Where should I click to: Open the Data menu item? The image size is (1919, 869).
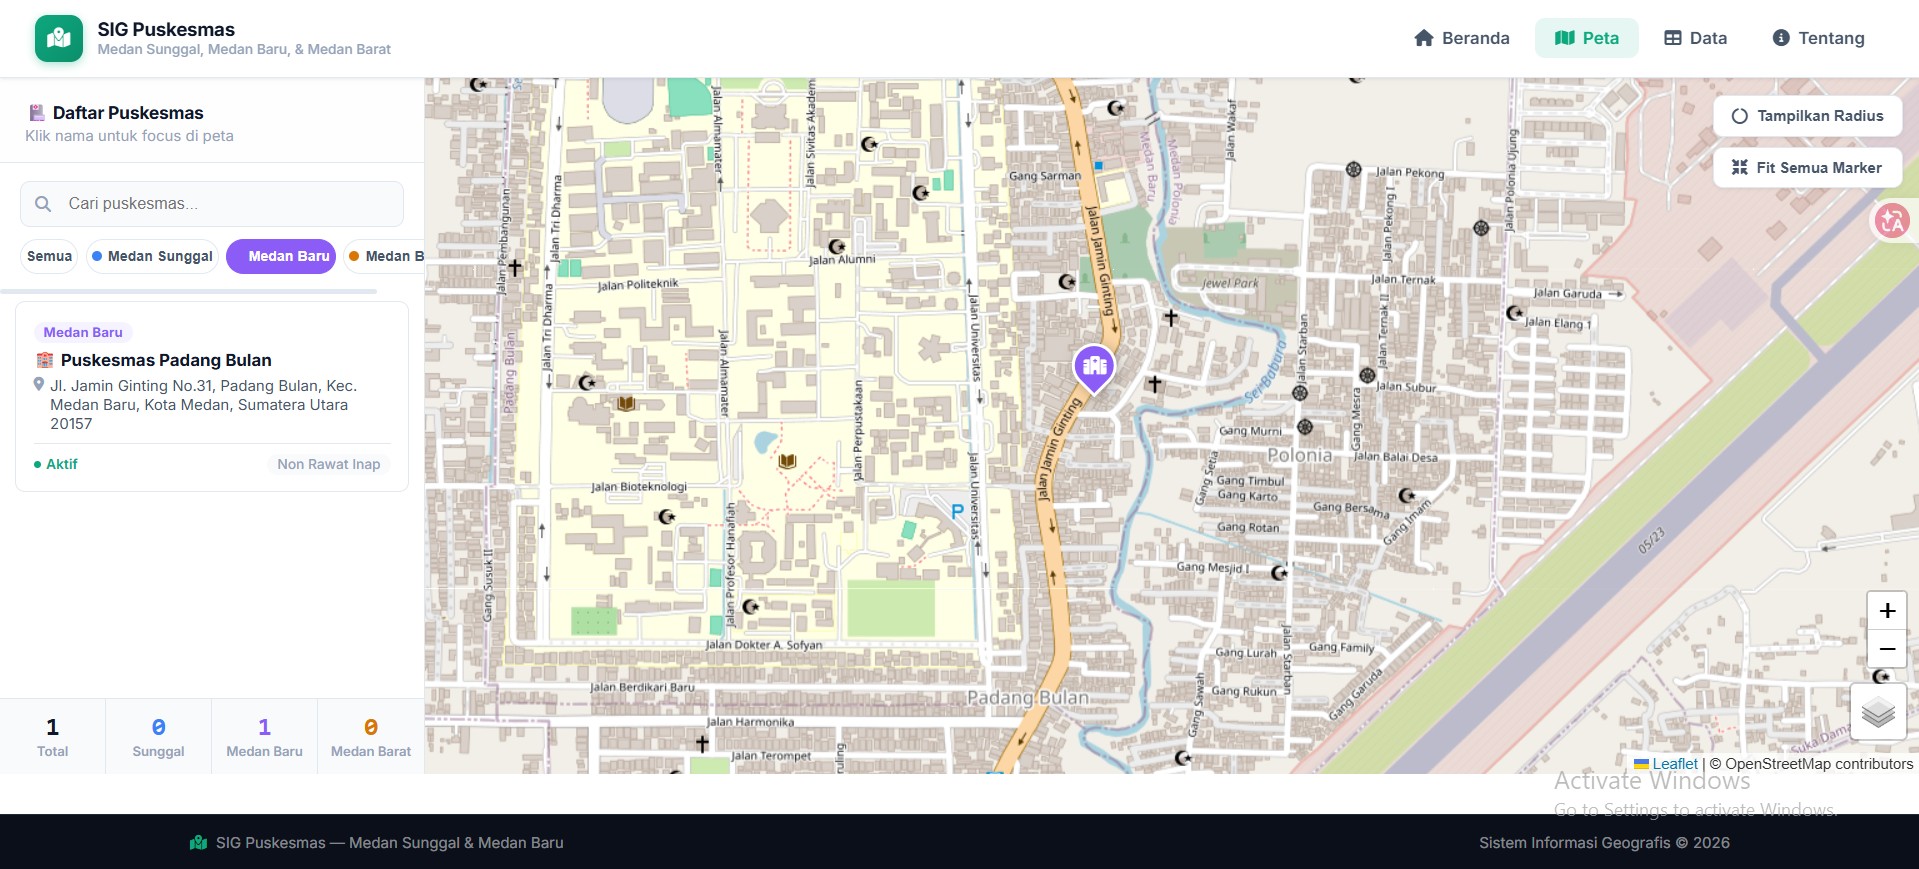[x=1695, y=38]
